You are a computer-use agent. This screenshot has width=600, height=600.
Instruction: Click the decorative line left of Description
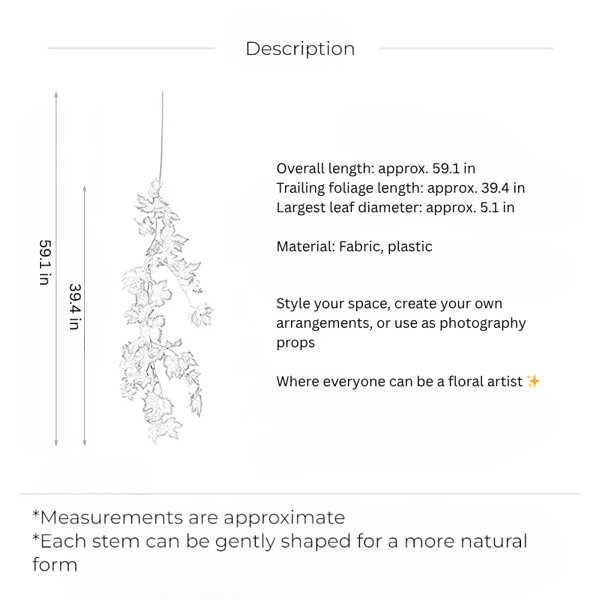click(x=131, y=48)
